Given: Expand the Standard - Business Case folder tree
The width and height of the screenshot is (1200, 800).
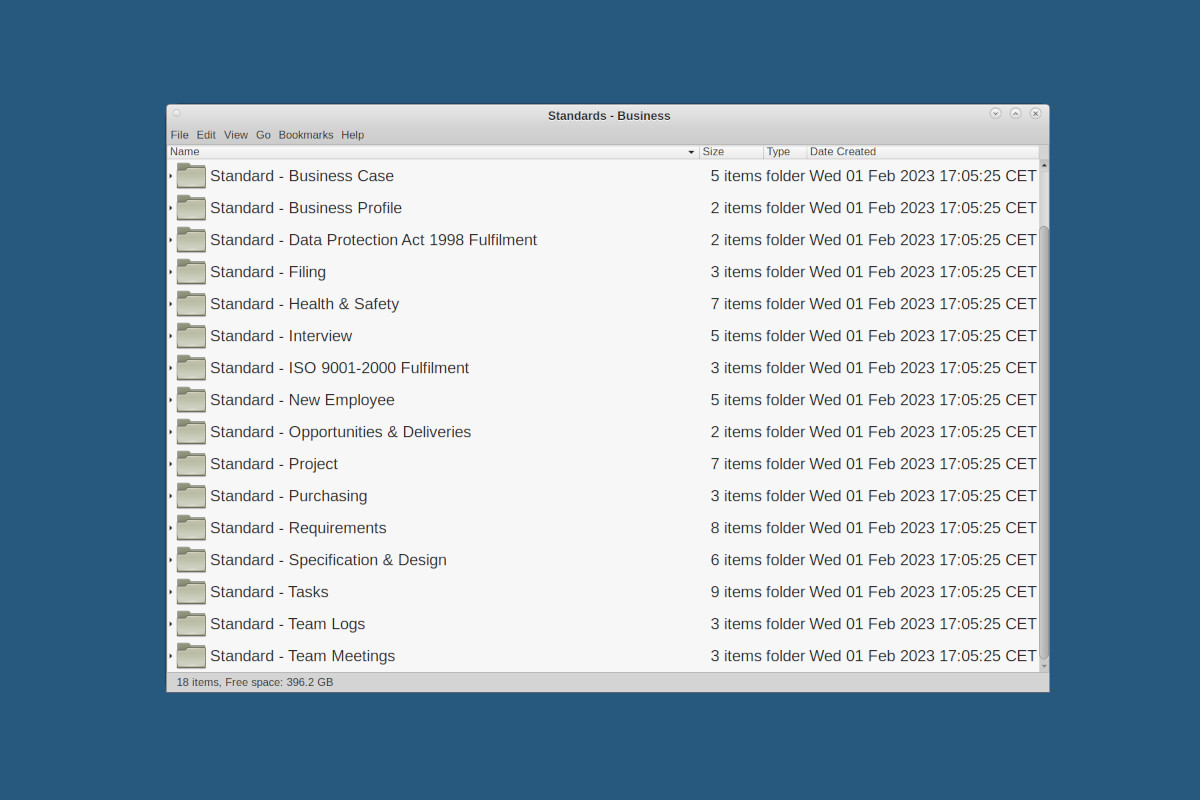Looking at the screenshot, I should 171,176.
